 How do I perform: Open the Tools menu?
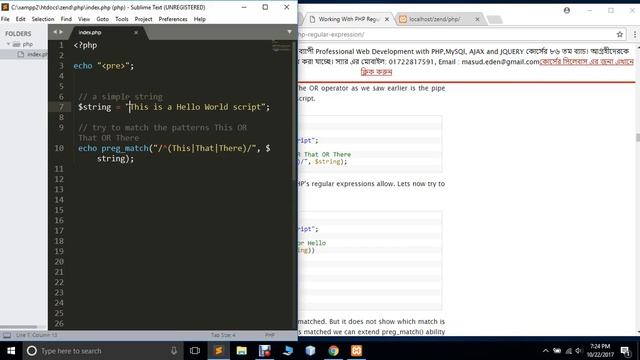[x=122, y=19]
